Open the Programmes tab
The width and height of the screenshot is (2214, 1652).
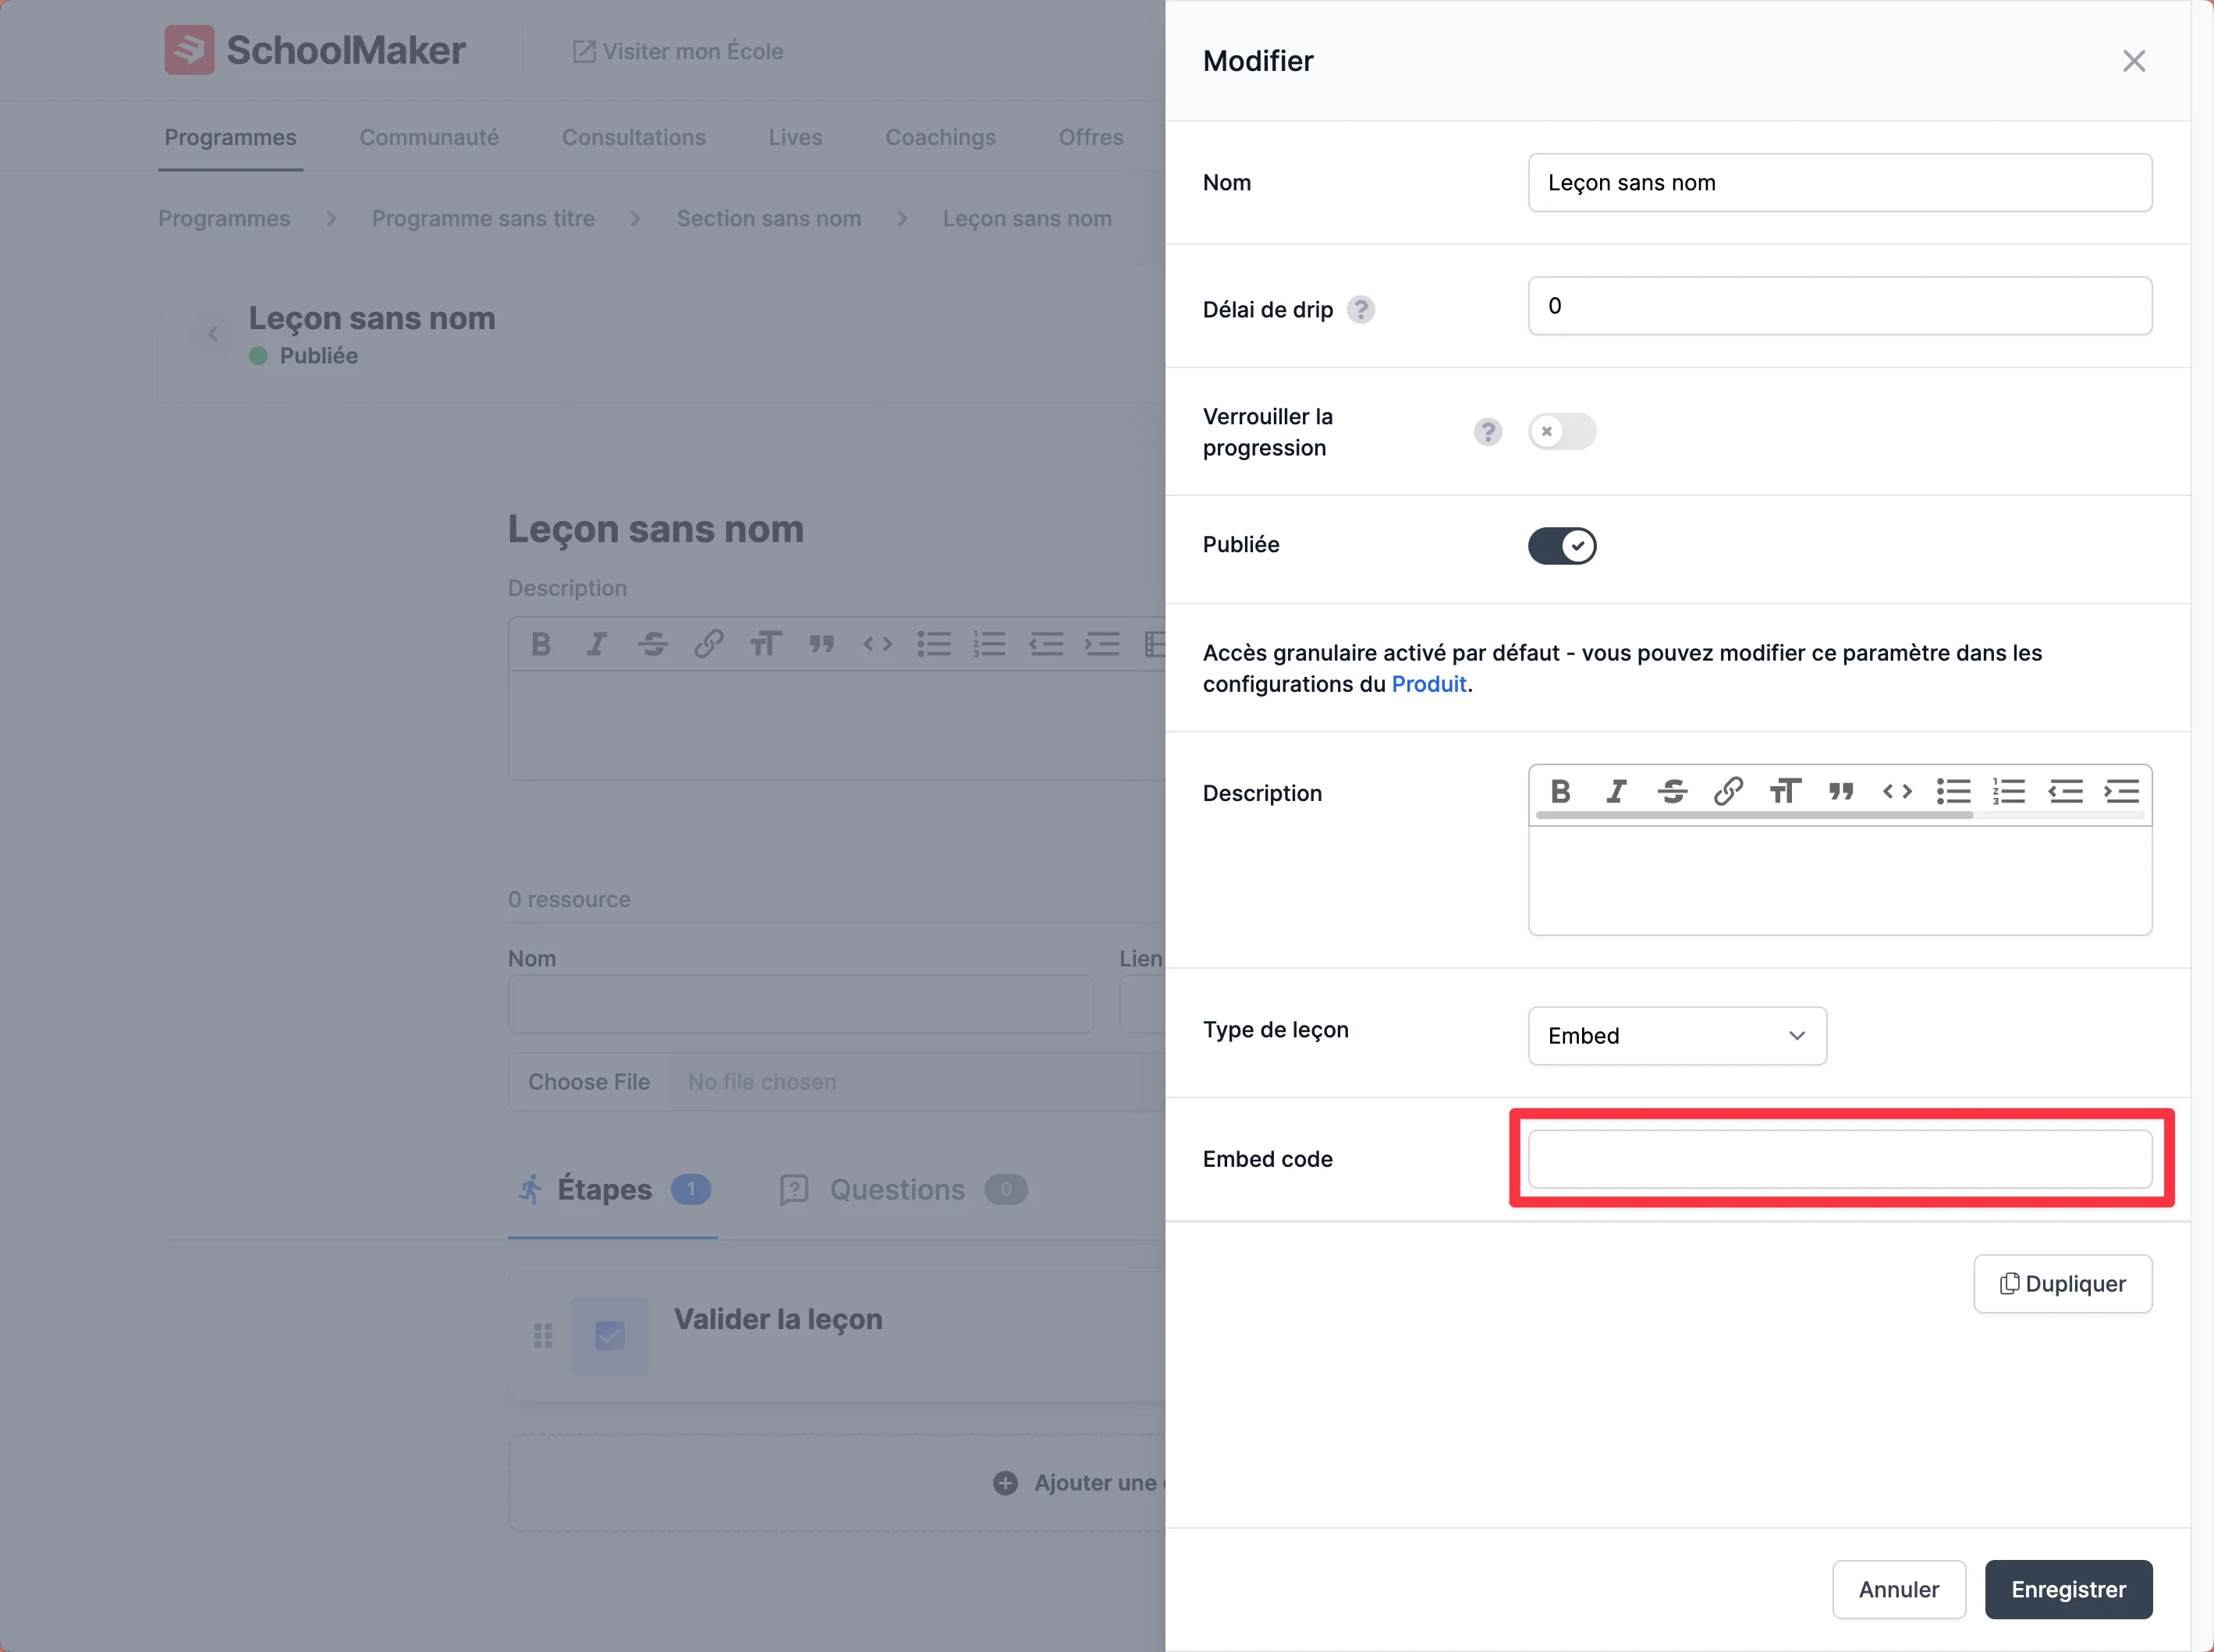click(x=230, y=137)
